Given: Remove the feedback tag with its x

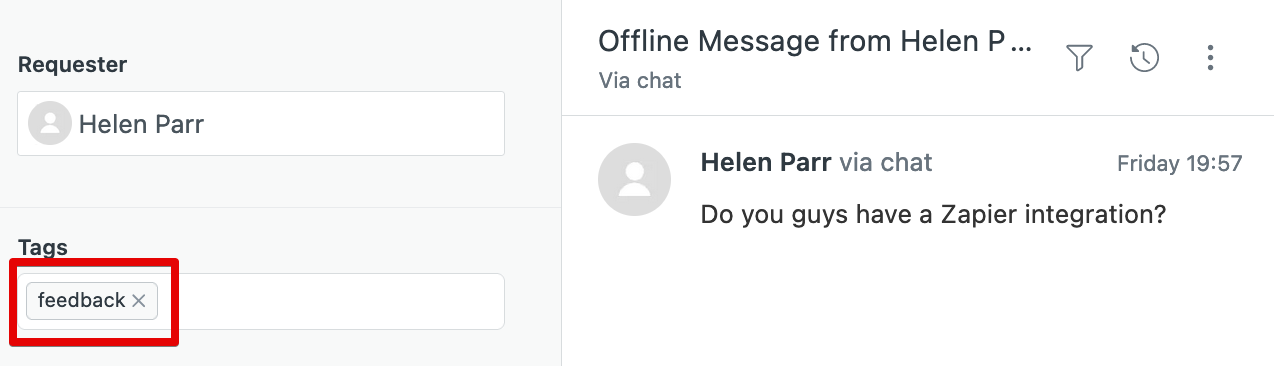Looking at the screenshot, I should click(x=139, y=301).
